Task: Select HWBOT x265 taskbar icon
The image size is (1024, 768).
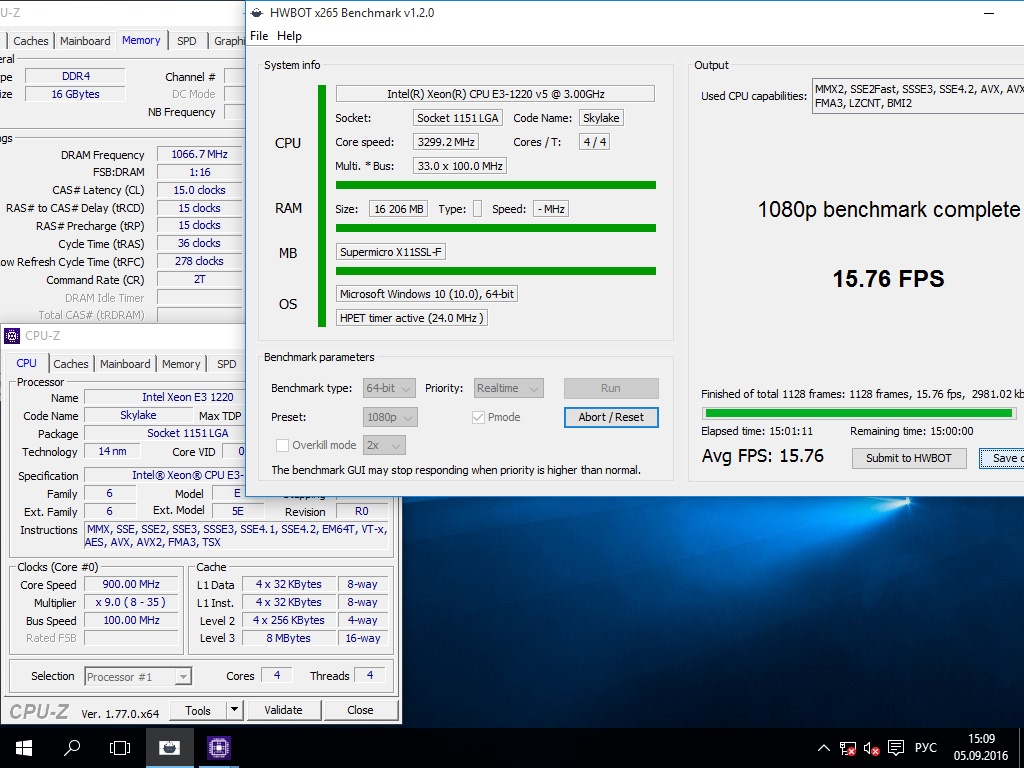Action: 169,748
